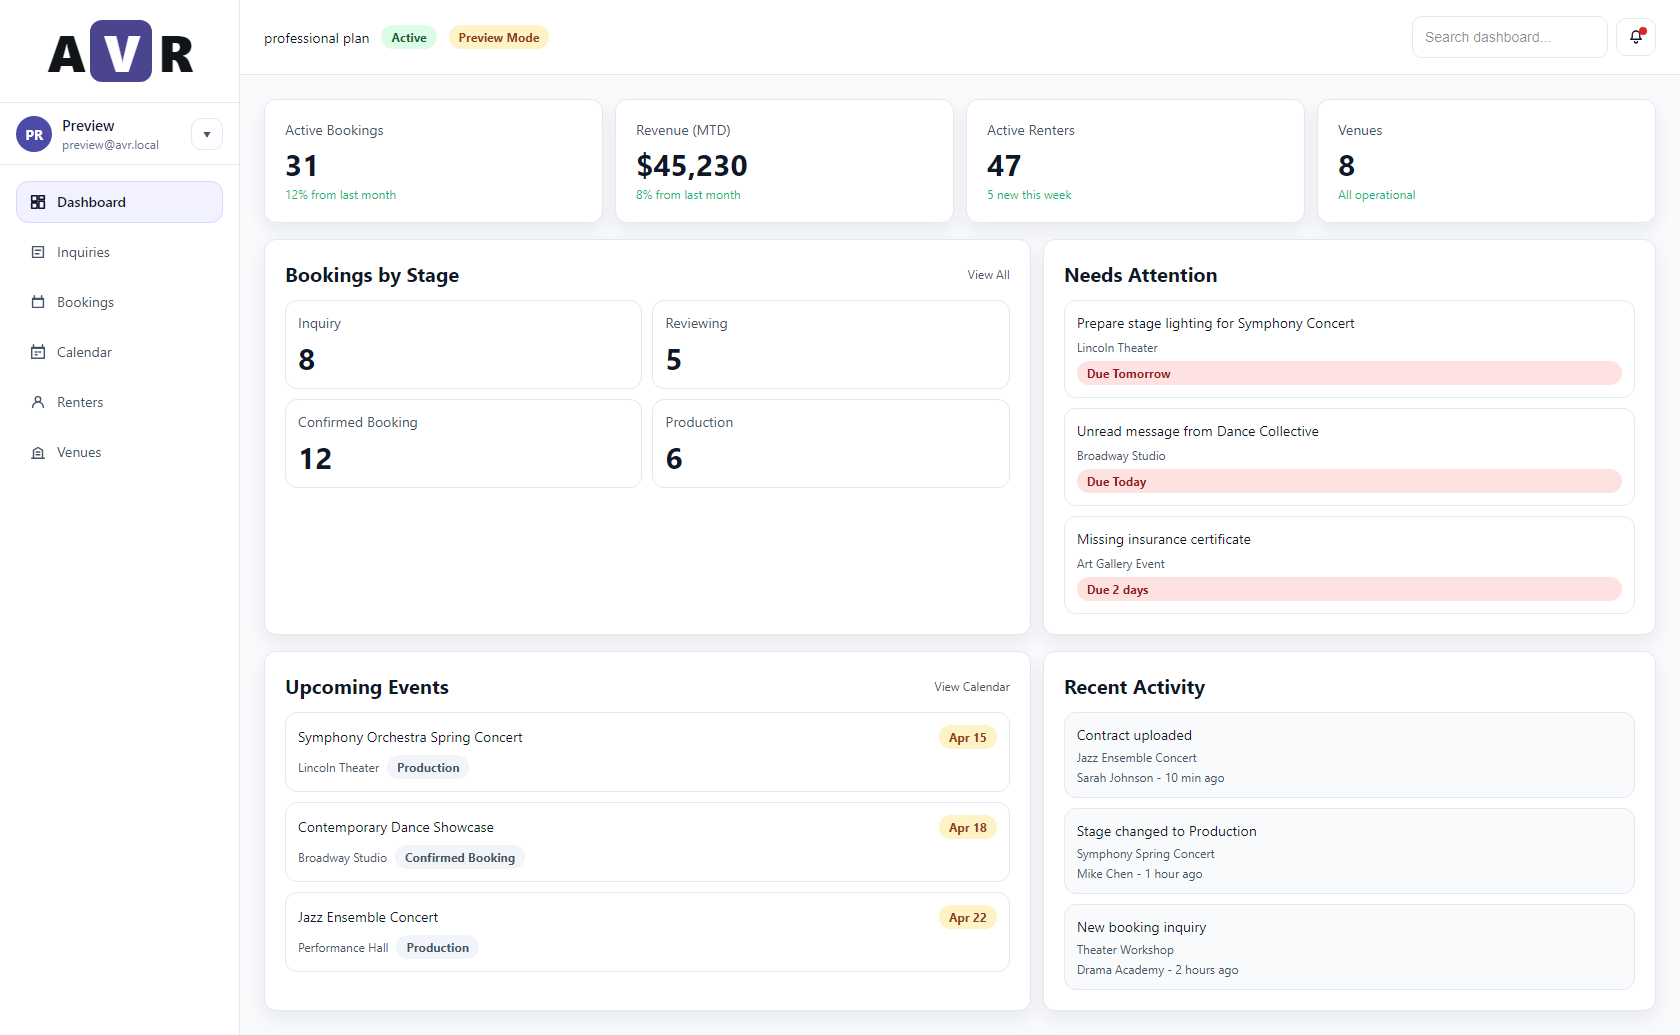Open the Calendar icon in sidebar
This screenshot has width=1680, height=1035.
[37, 351]
